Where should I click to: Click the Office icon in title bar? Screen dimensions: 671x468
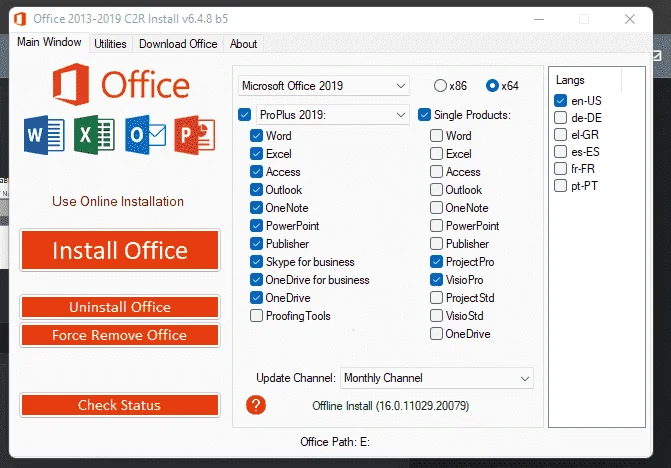20,19
